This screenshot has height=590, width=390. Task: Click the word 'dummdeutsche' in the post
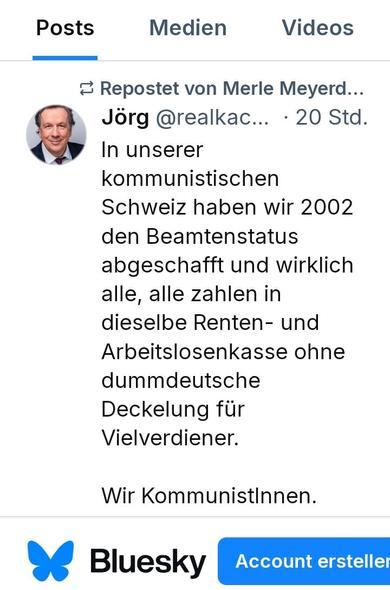pyautogui.click(x=181, y=380)
